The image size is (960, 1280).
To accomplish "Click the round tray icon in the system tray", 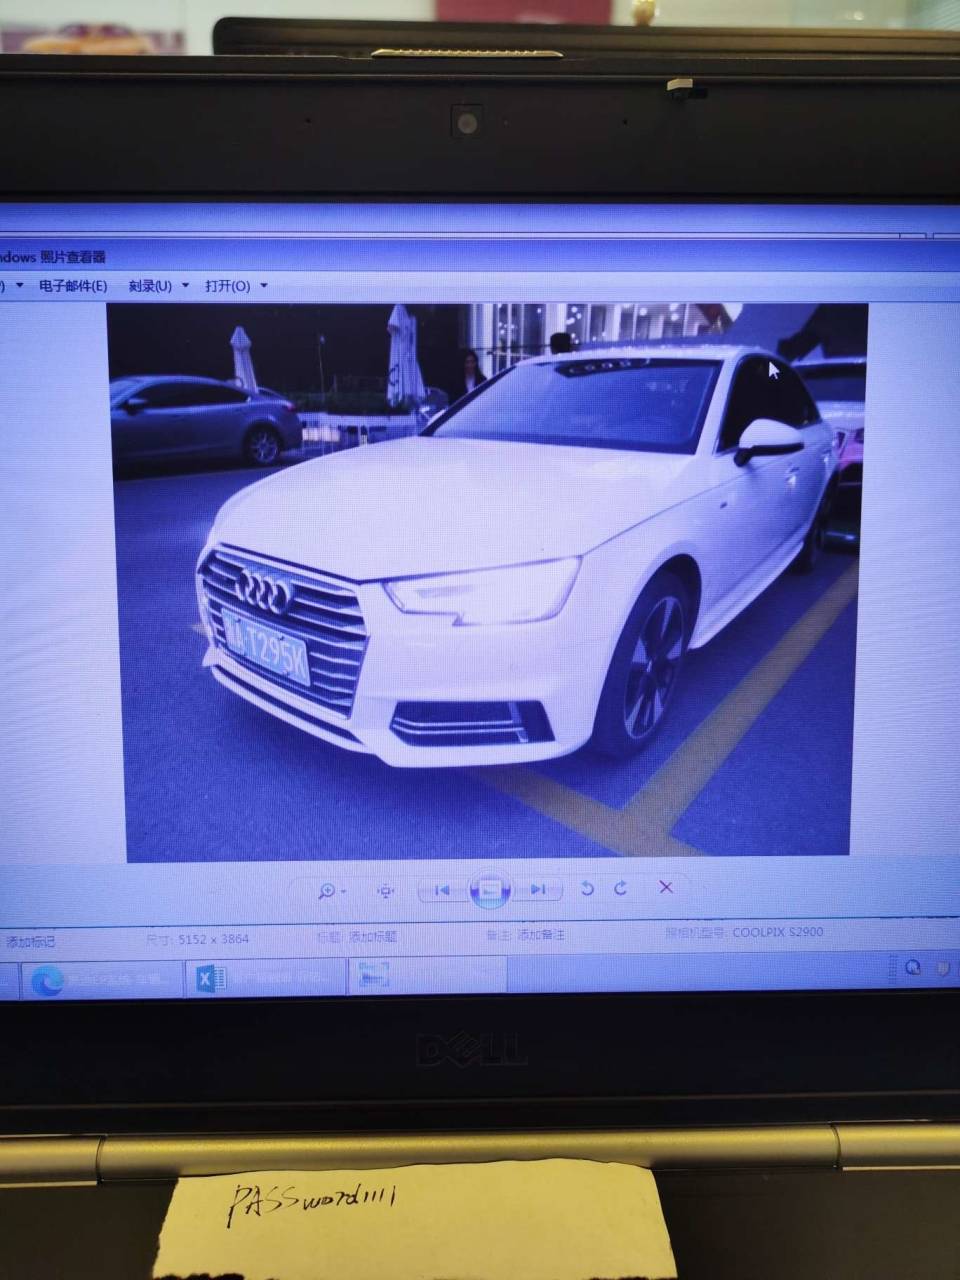I will [x=912, y=968].
